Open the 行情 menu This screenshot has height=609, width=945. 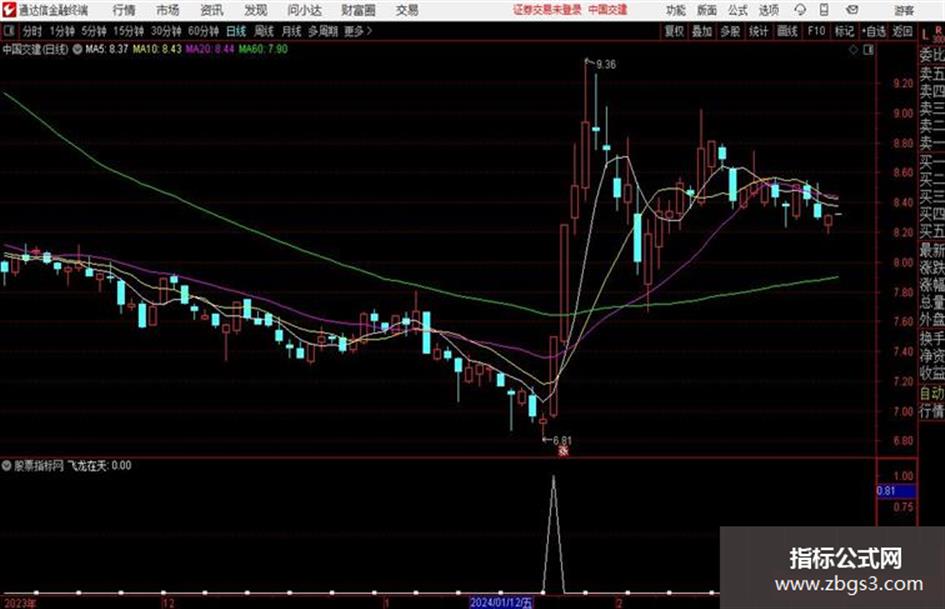[124, 10]
